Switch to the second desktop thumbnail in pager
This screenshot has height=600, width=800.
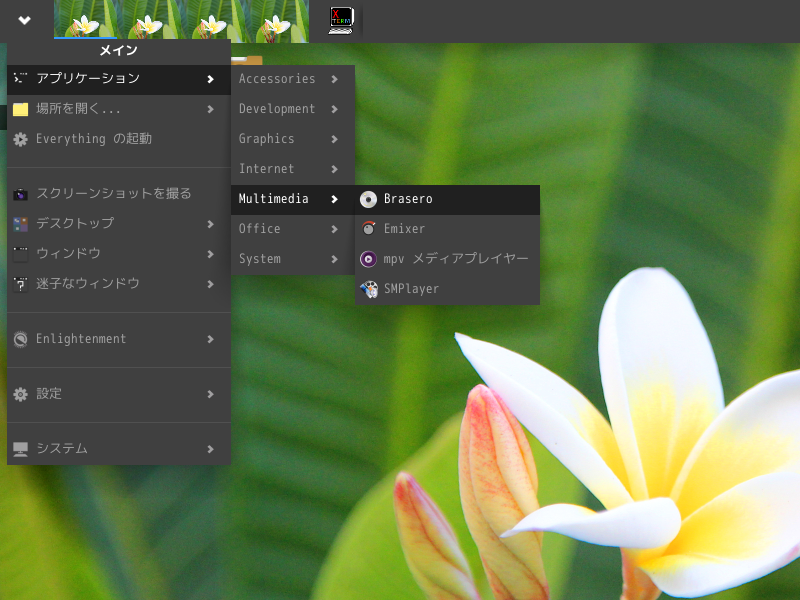tap(149, 19)
